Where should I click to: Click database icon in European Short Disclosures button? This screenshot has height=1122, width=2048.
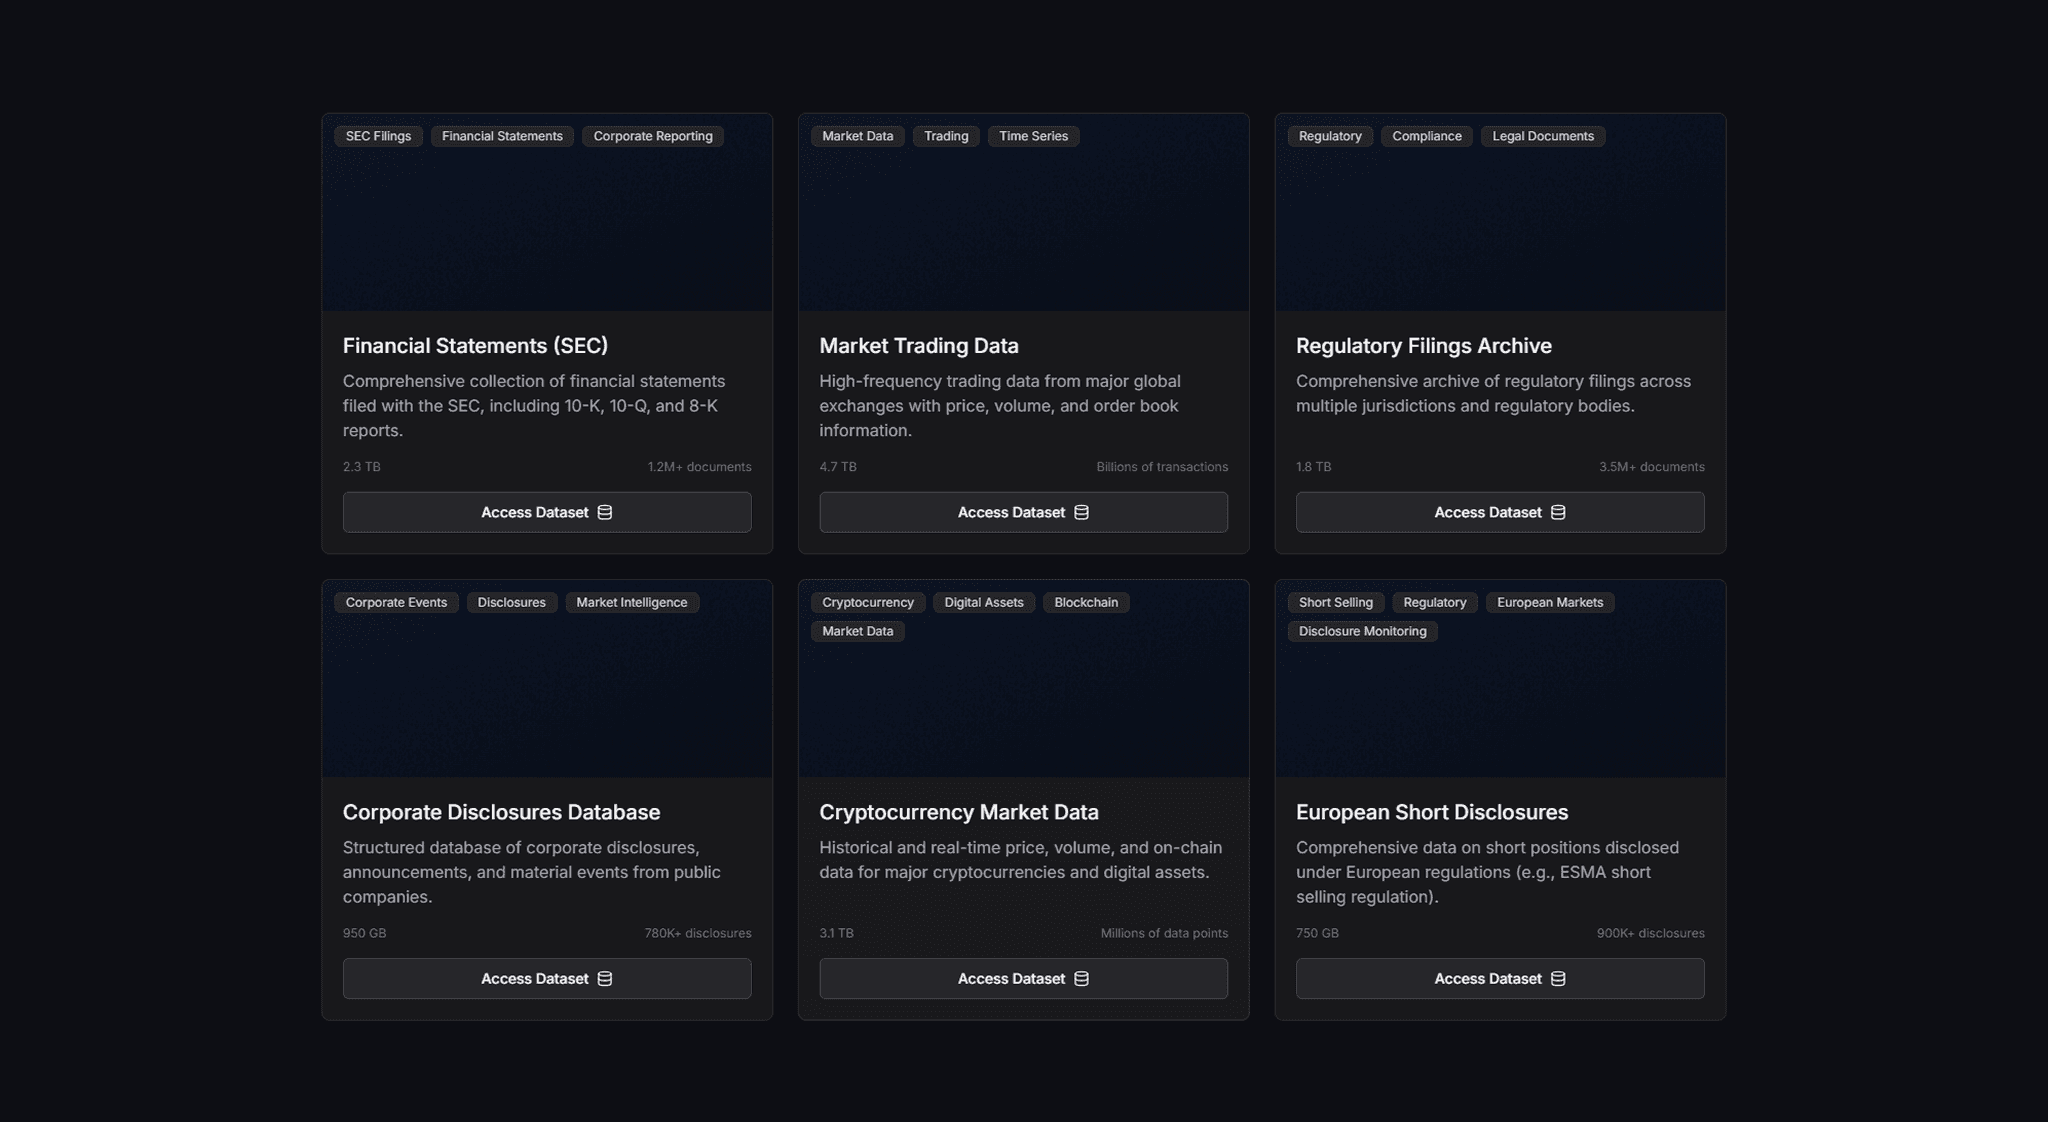1558,979
